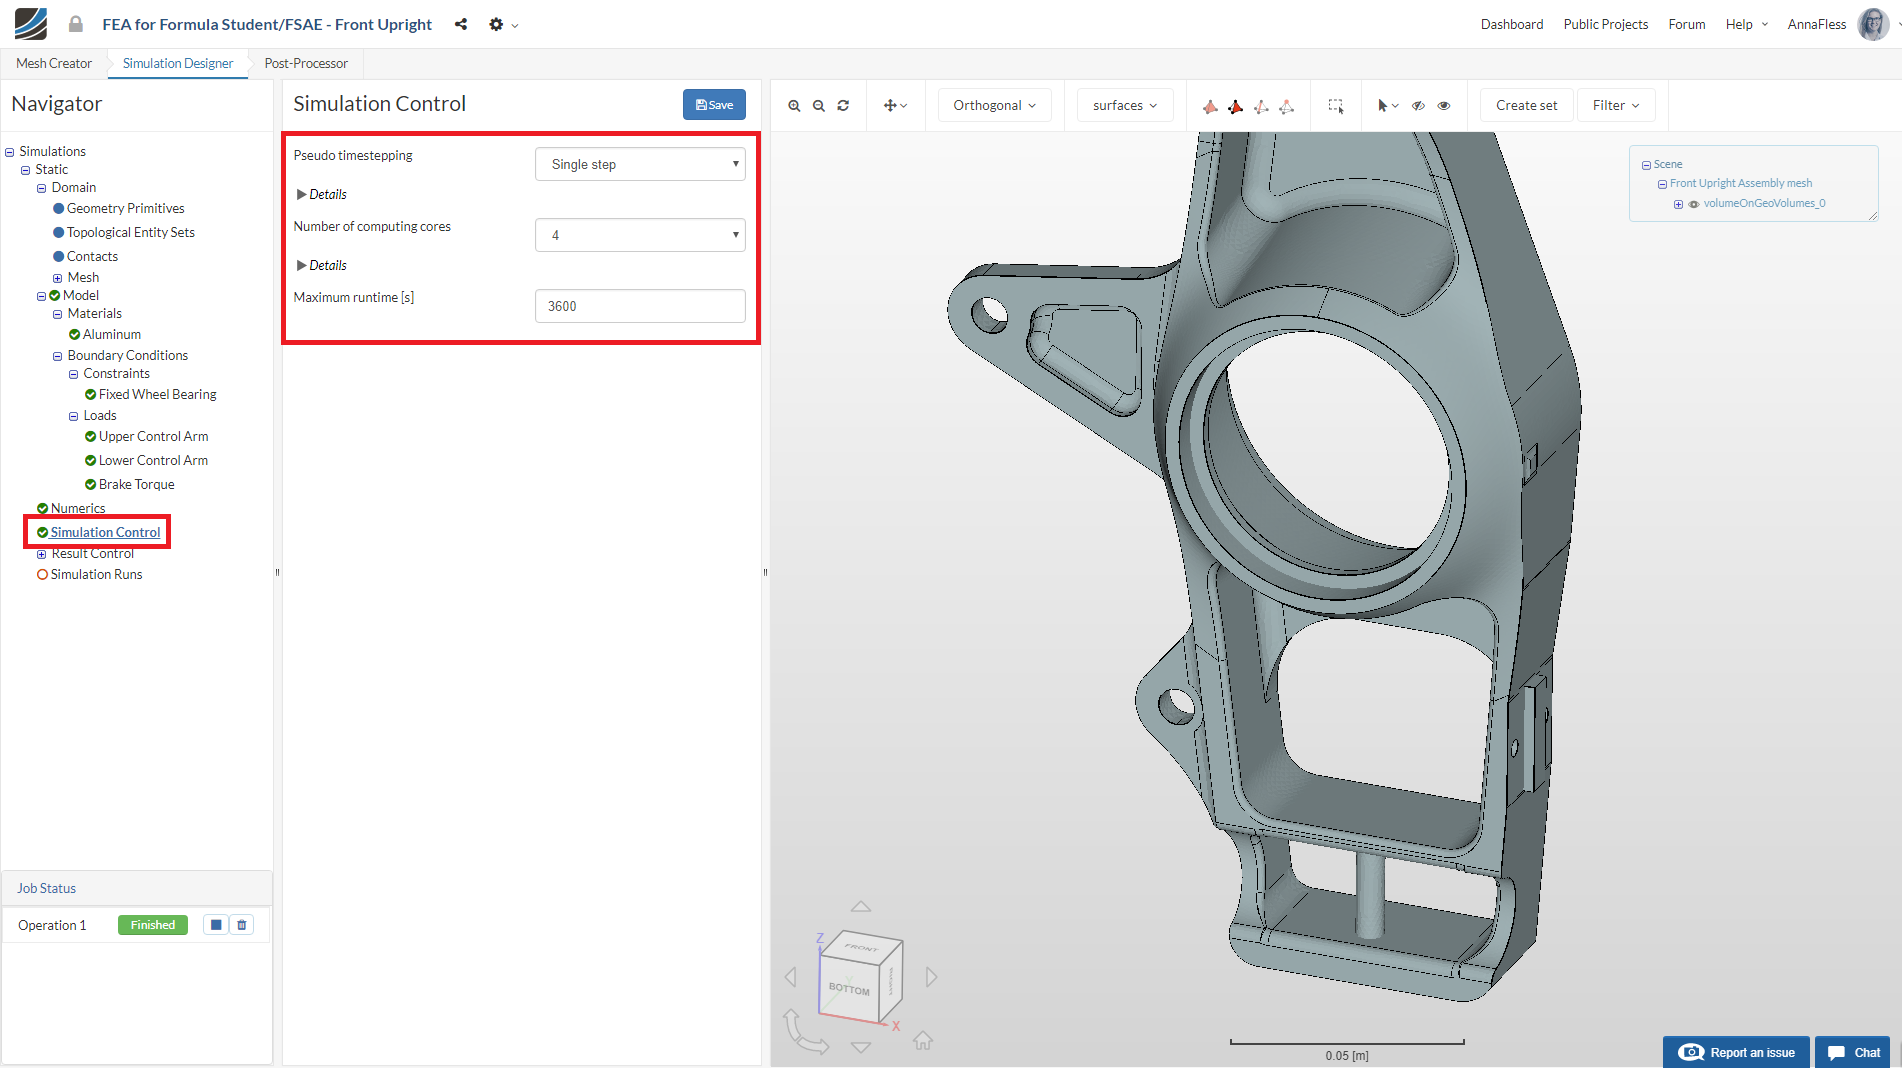Click the stop icon for Operation 1
This screenshot has height=1068, width=1902.
pos(216,925)
